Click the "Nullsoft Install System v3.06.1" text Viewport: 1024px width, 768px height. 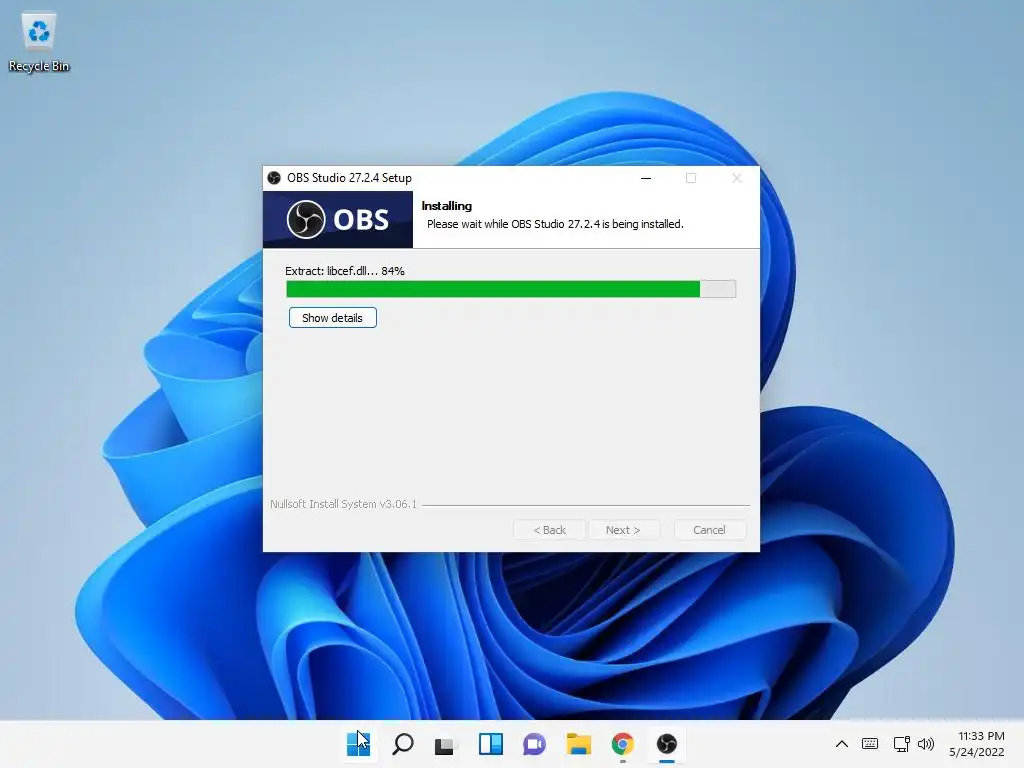tap(343, 504)
